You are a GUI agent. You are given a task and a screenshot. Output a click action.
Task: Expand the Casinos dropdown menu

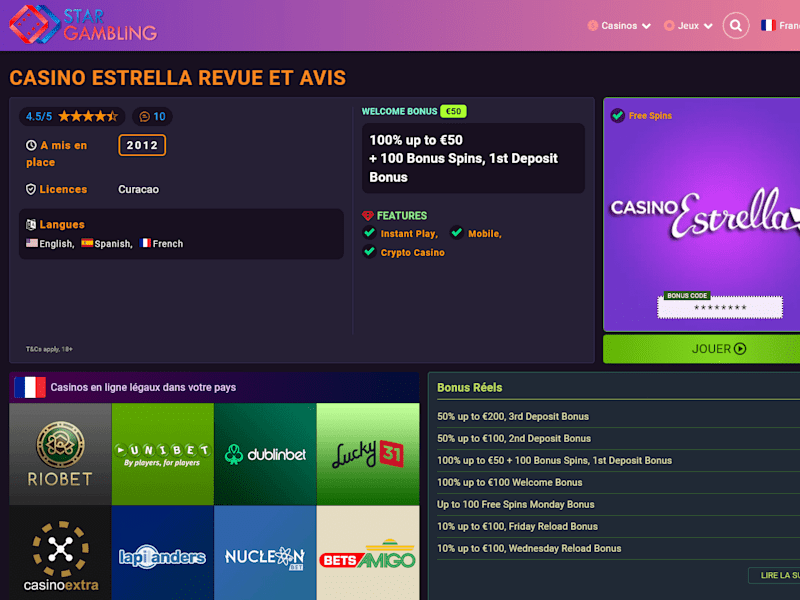619,26
